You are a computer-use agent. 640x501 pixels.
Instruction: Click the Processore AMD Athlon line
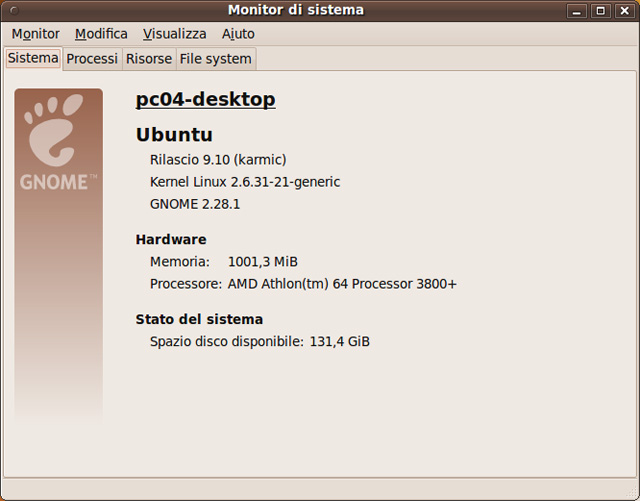click(x=303, y=284)
